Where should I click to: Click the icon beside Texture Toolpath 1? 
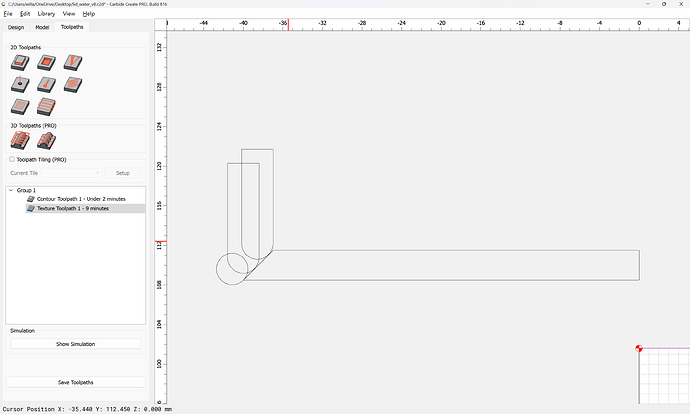tap(31, 209)
